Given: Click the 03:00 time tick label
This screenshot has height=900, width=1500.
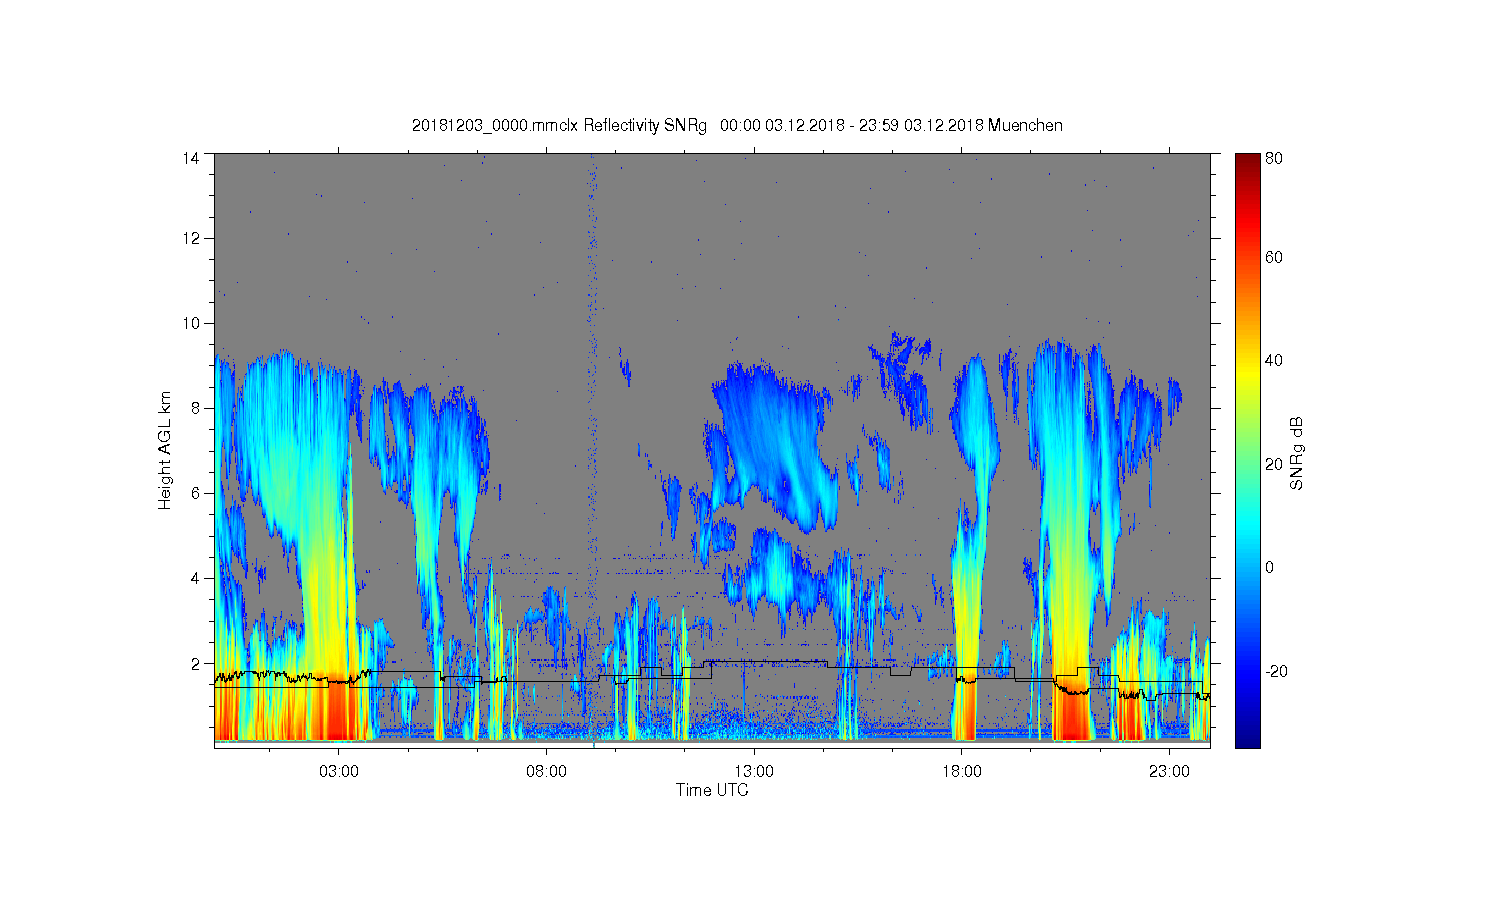Looking at the screenshot, I should coord(339,772).
